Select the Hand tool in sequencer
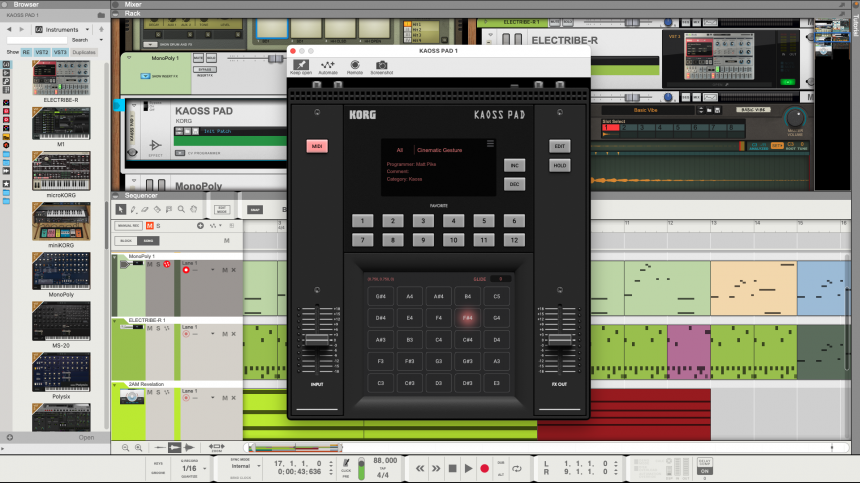Image resolution: width=860 pixels, height=483 pixels. click(x=194, y=209)
